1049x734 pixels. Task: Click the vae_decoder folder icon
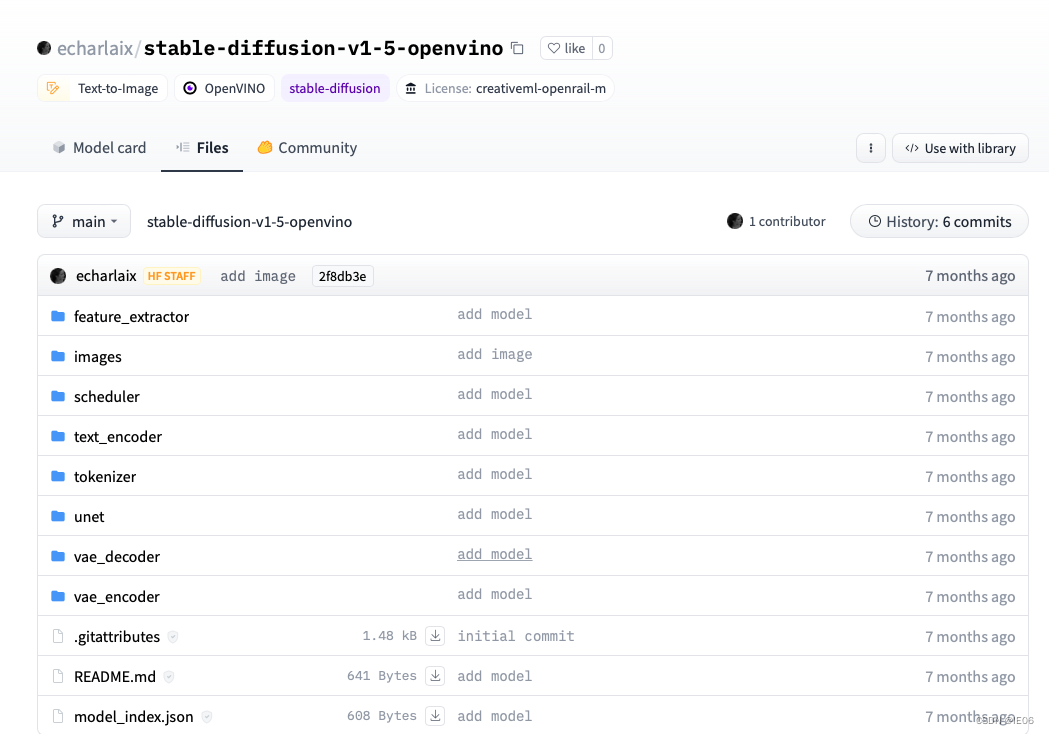point(58,556)
